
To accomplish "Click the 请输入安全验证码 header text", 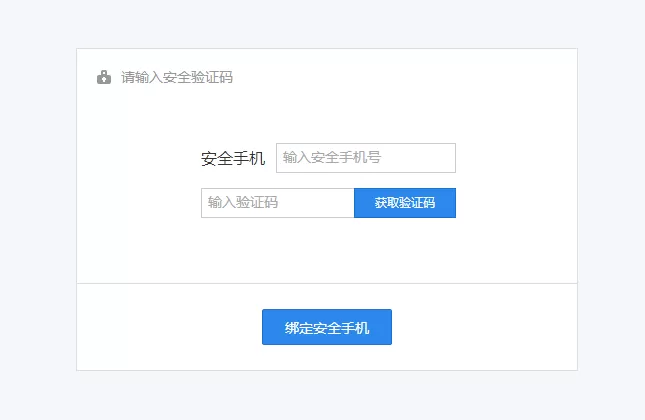I will [x=177, y=77].
